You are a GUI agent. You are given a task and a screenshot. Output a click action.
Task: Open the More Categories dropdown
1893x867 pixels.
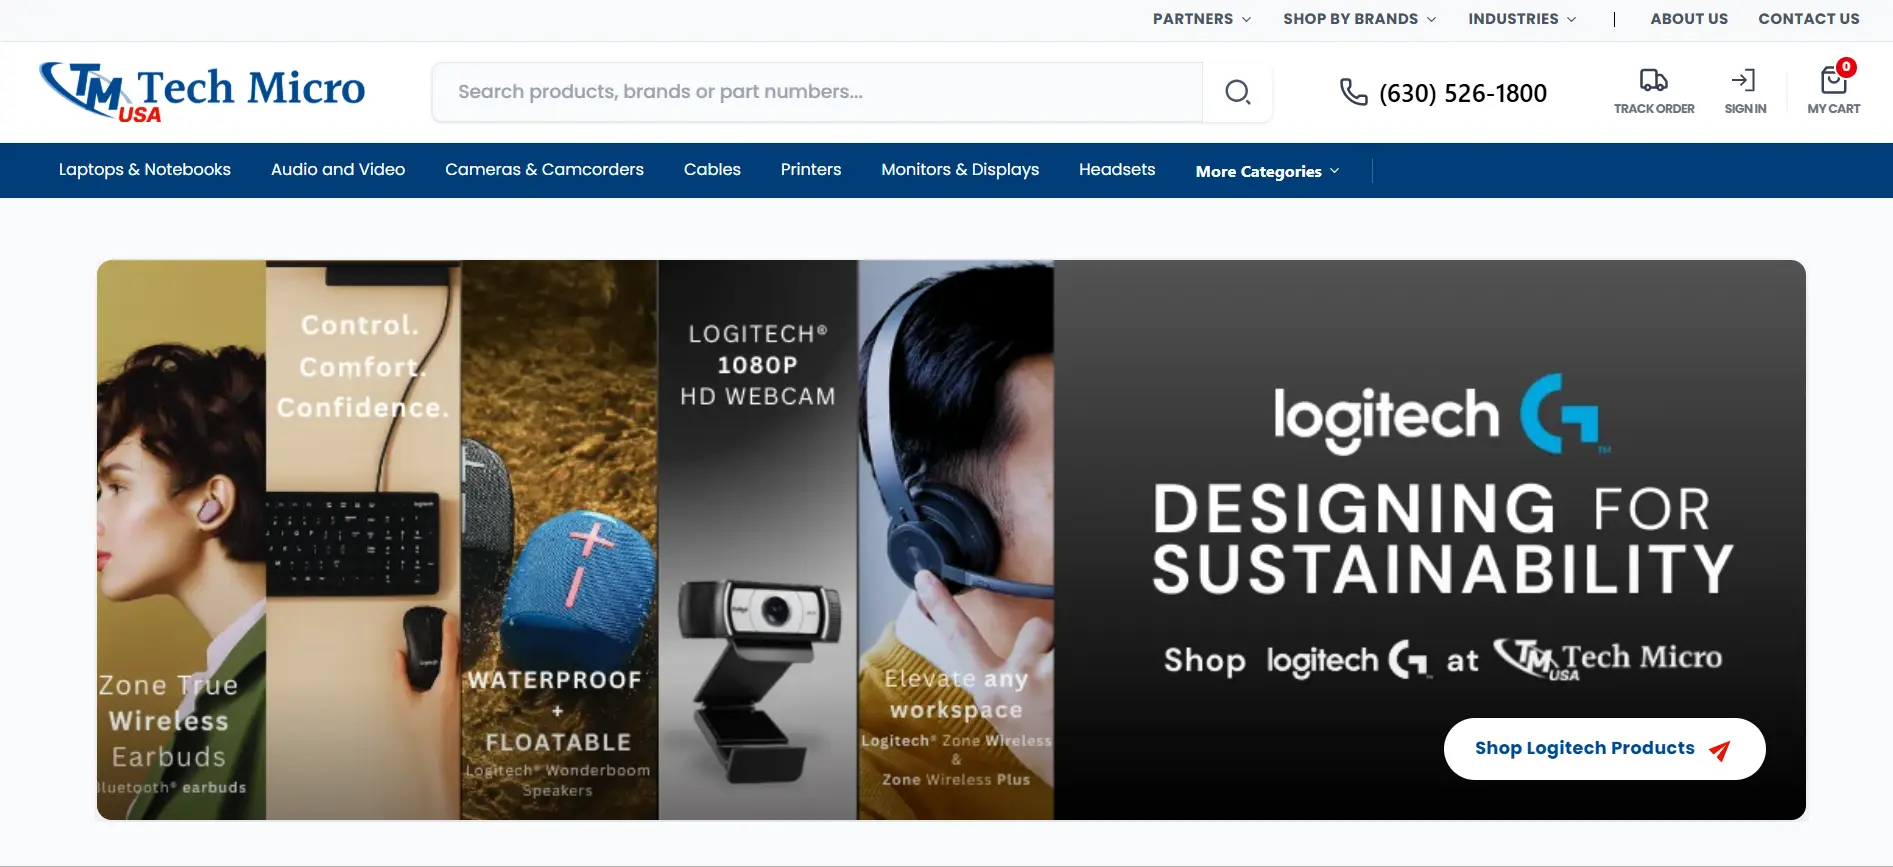click(x=1267, y=171)
